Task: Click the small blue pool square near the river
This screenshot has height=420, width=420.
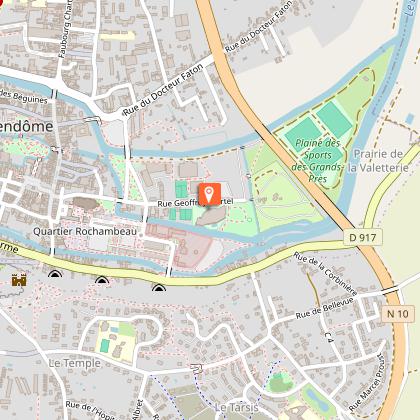Action: click(410, 118)
